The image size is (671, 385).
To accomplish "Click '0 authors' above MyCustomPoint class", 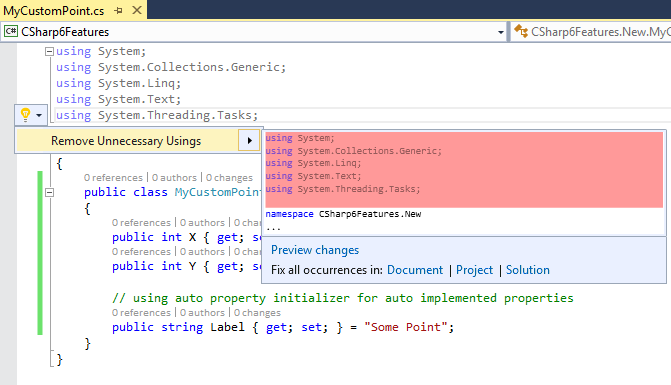I will [x=174, y=178].
